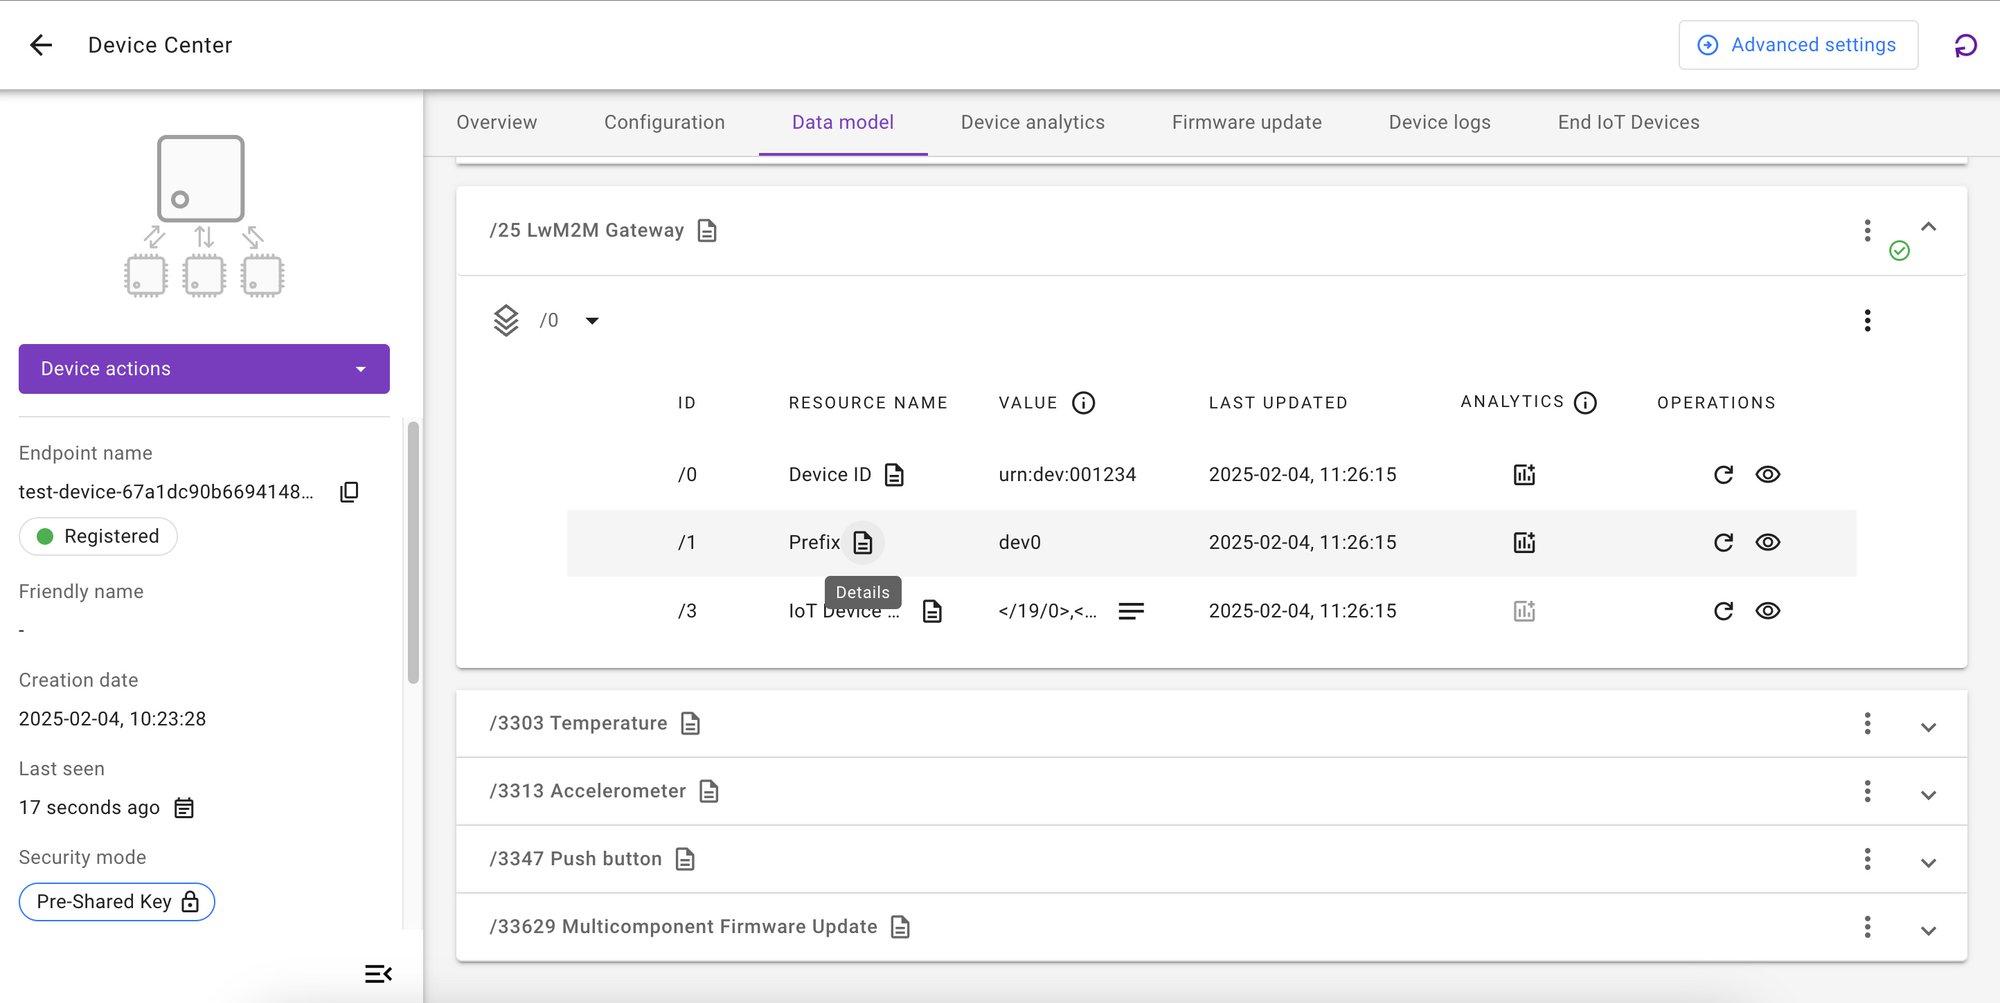Go back using the arrow icon
Screen dimensions: 2000x1003
[x=41, y=45]
